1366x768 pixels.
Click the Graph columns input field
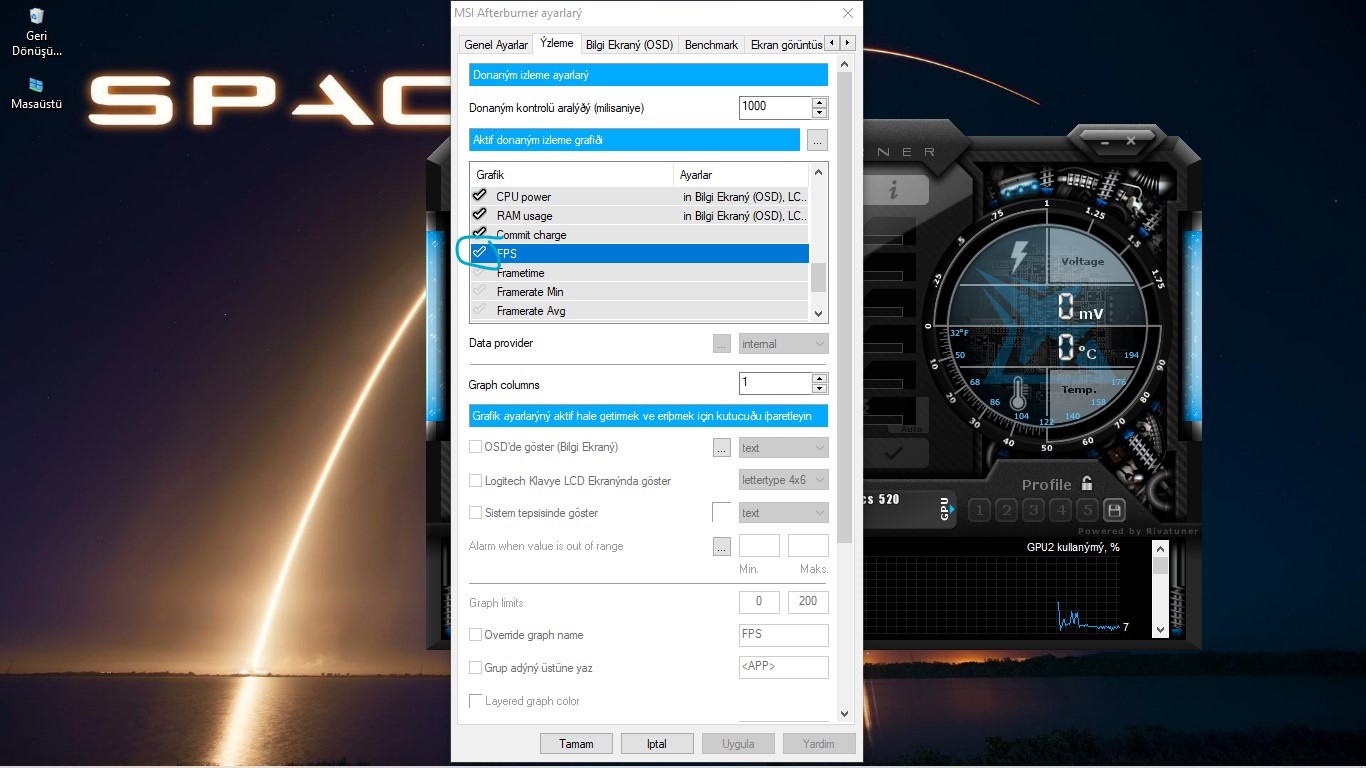[x=775, y=383]
